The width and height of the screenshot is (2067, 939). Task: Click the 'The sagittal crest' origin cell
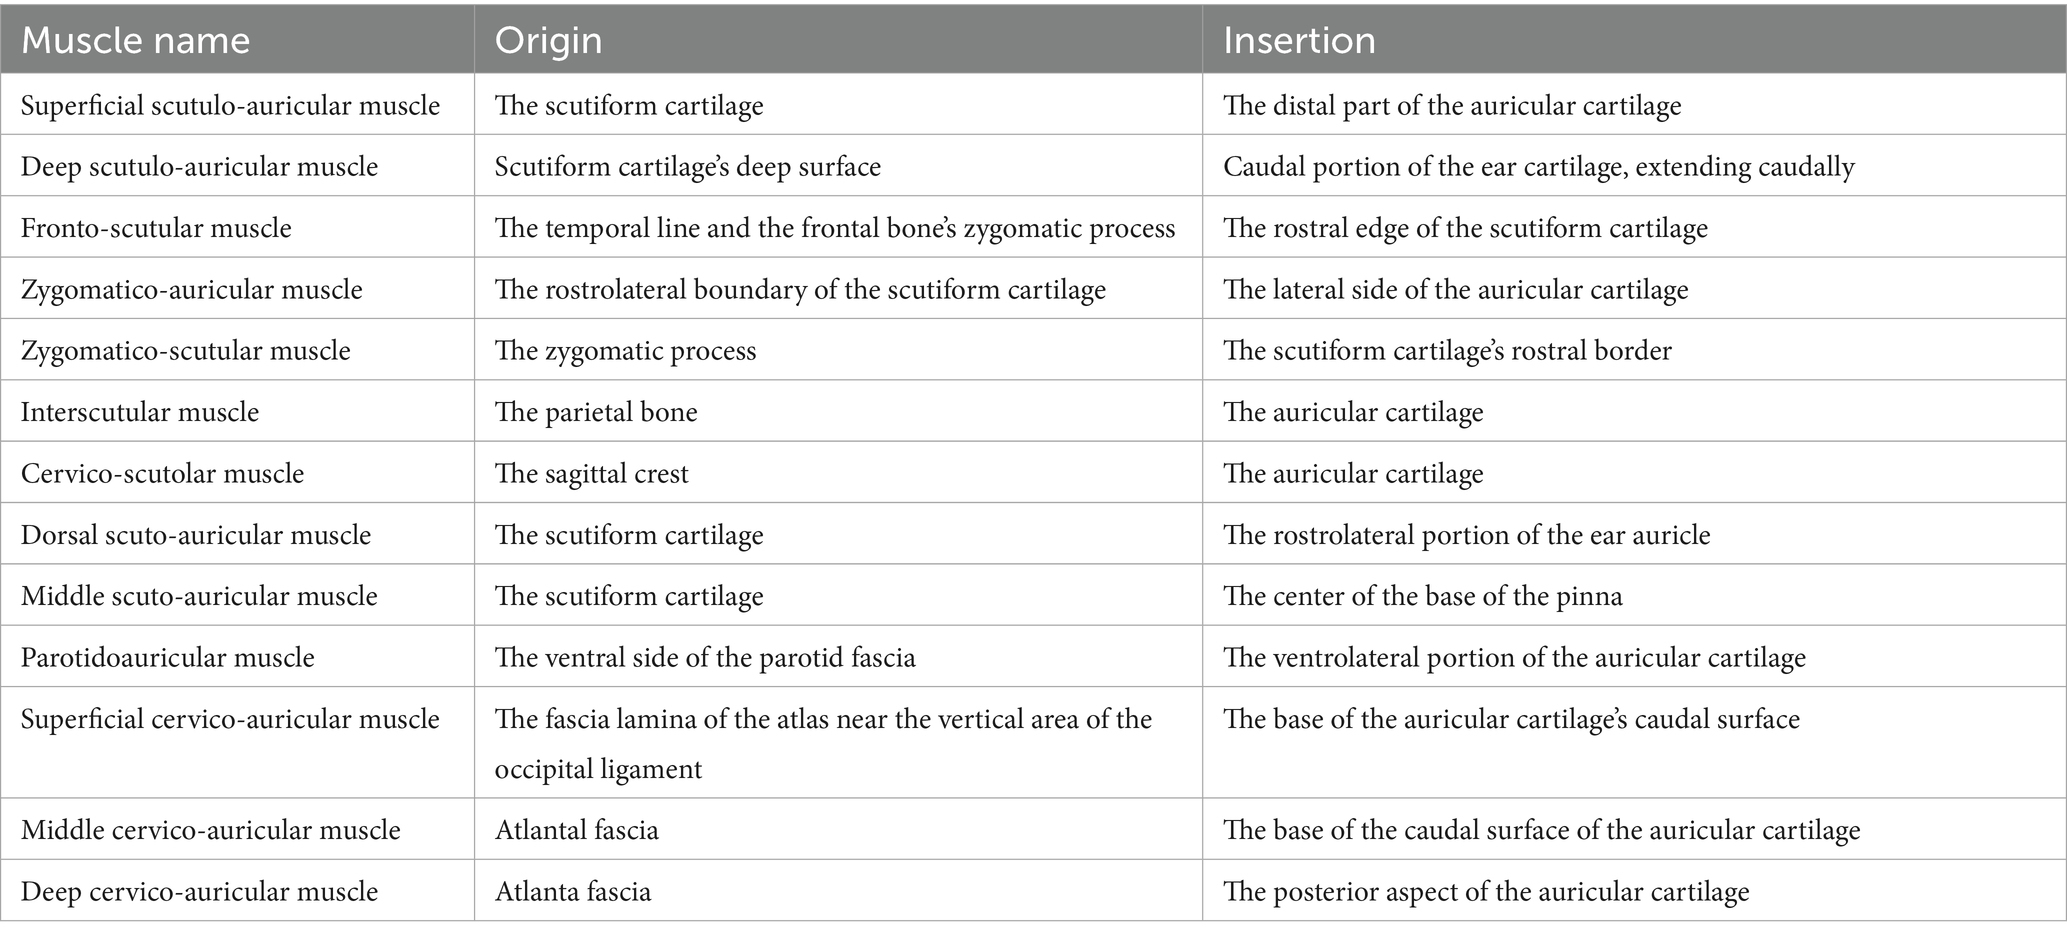(592, 473)
